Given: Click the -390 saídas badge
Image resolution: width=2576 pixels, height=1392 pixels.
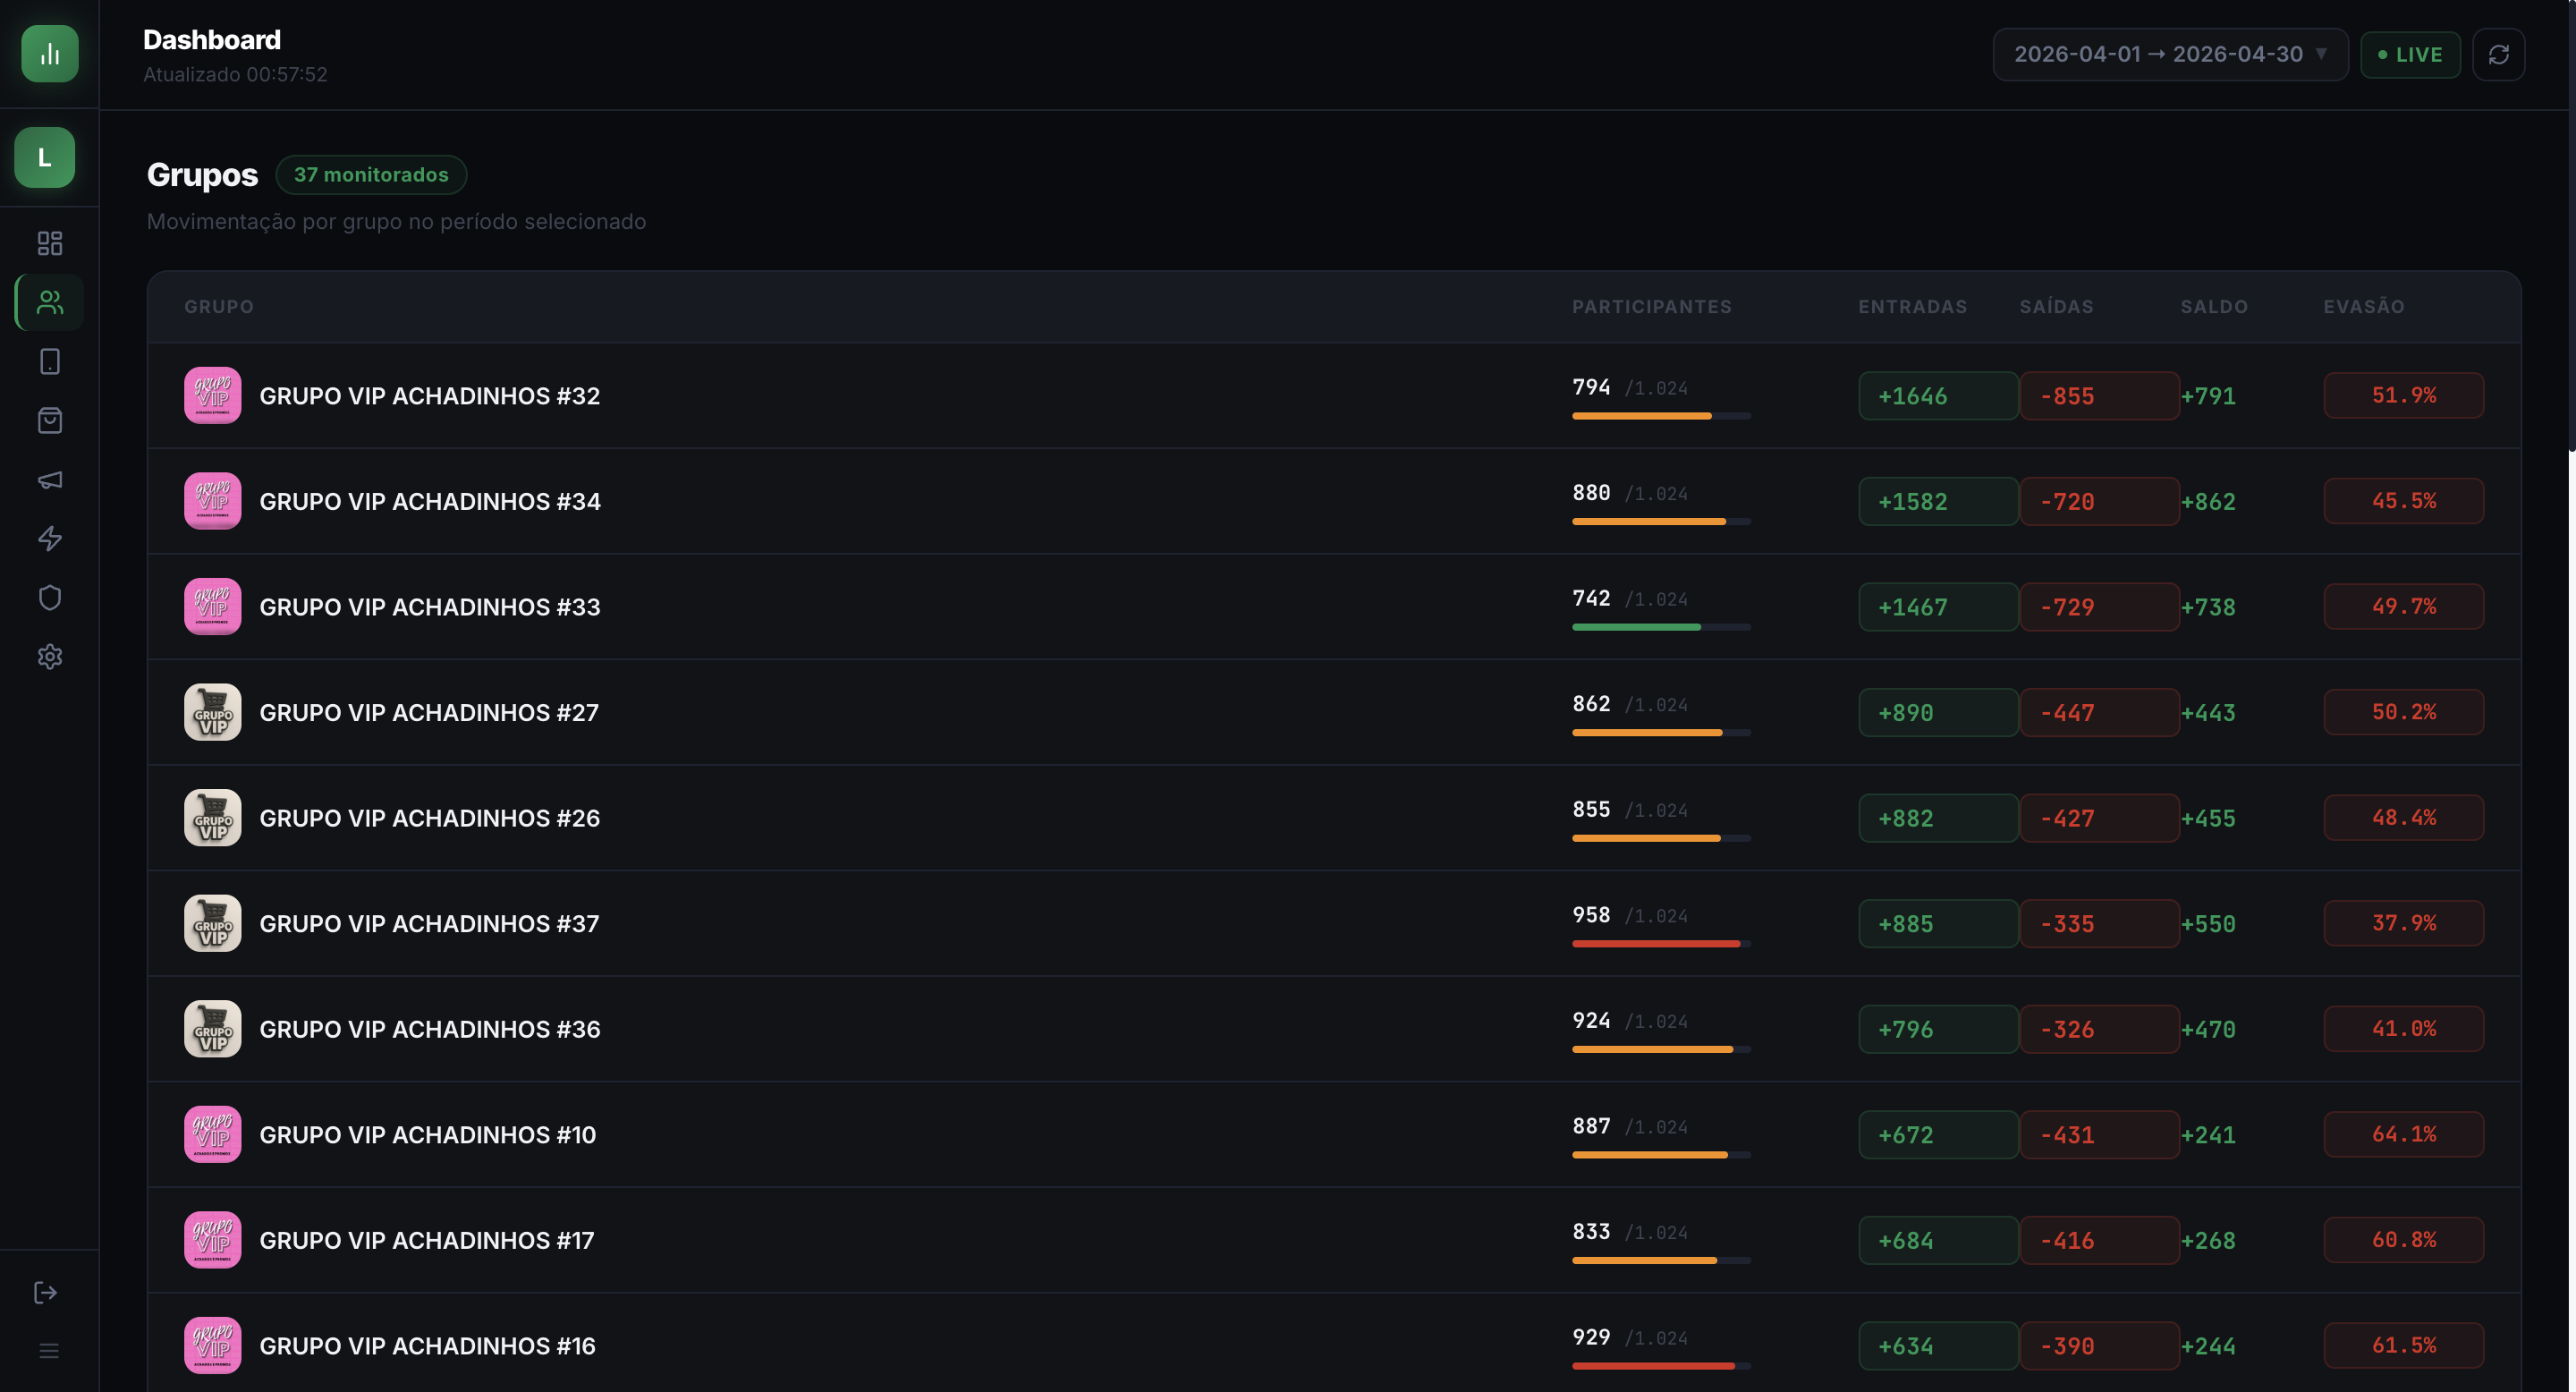Looking at the screenshot, I should pos(2099,1346).
